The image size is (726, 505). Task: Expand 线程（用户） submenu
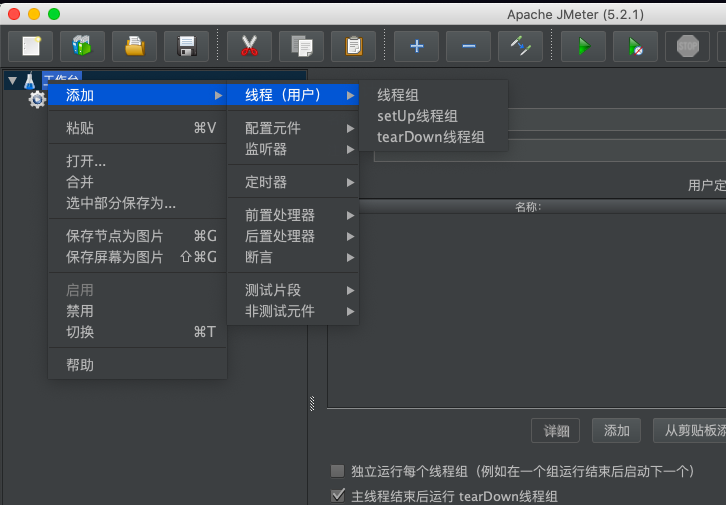(x=293, y=95)
